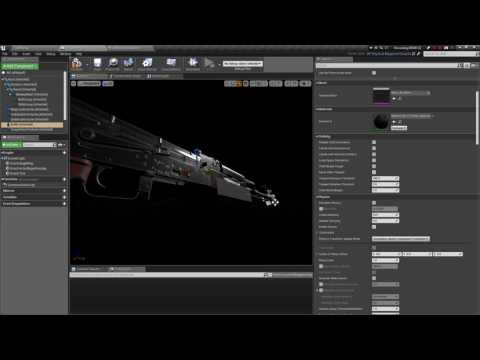The height and width of the screenshot is (360, 480).
Task: Toggle world/local coordinate system icon
Action: pos(246,84)
